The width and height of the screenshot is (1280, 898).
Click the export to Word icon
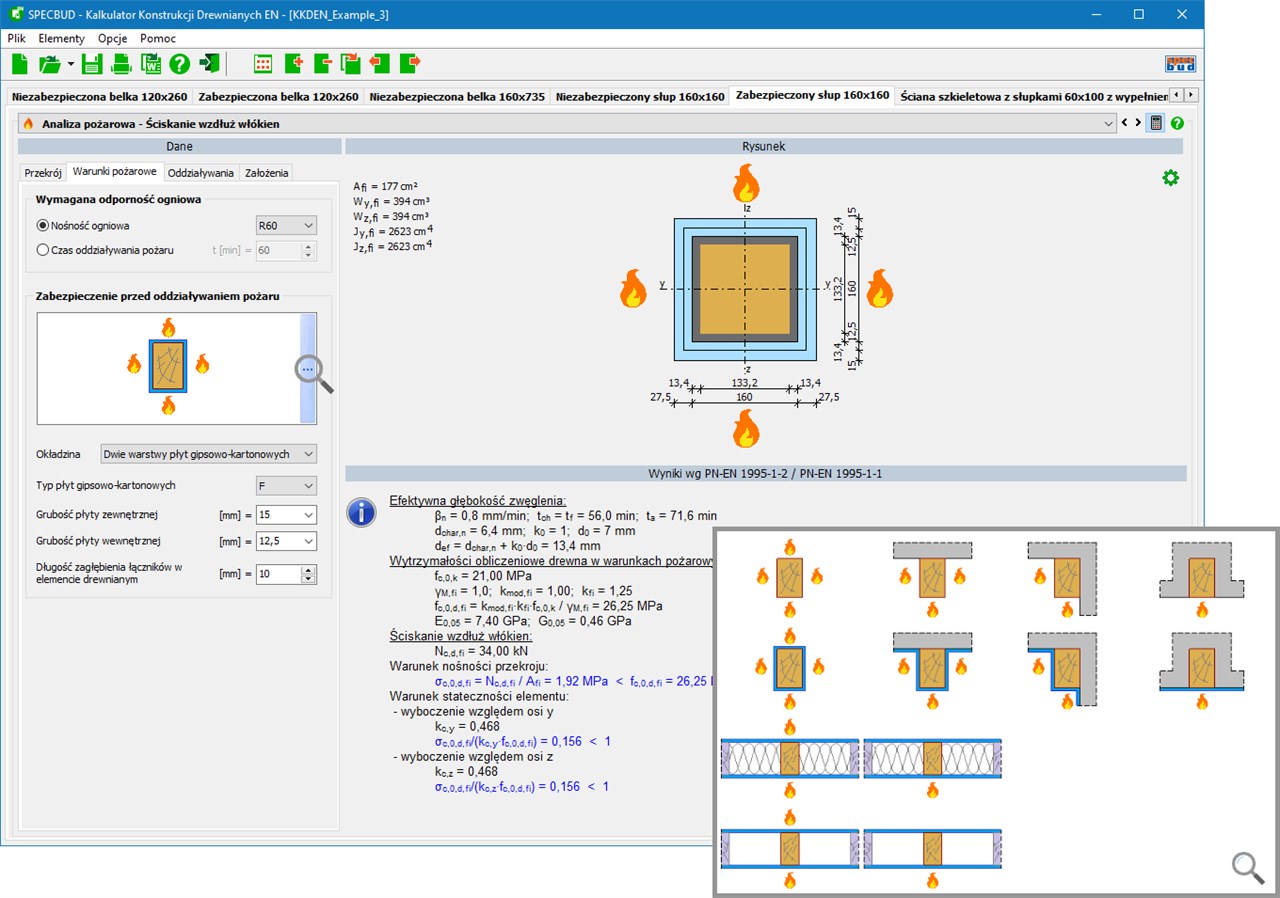point(150,64)
